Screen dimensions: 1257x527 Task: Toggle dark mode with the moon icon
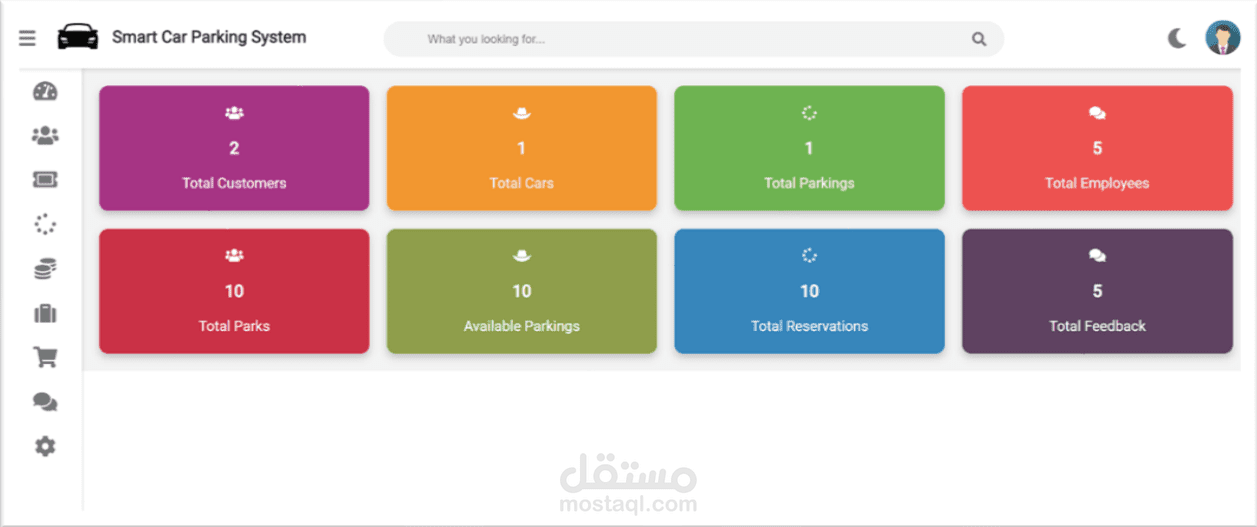1177,38
